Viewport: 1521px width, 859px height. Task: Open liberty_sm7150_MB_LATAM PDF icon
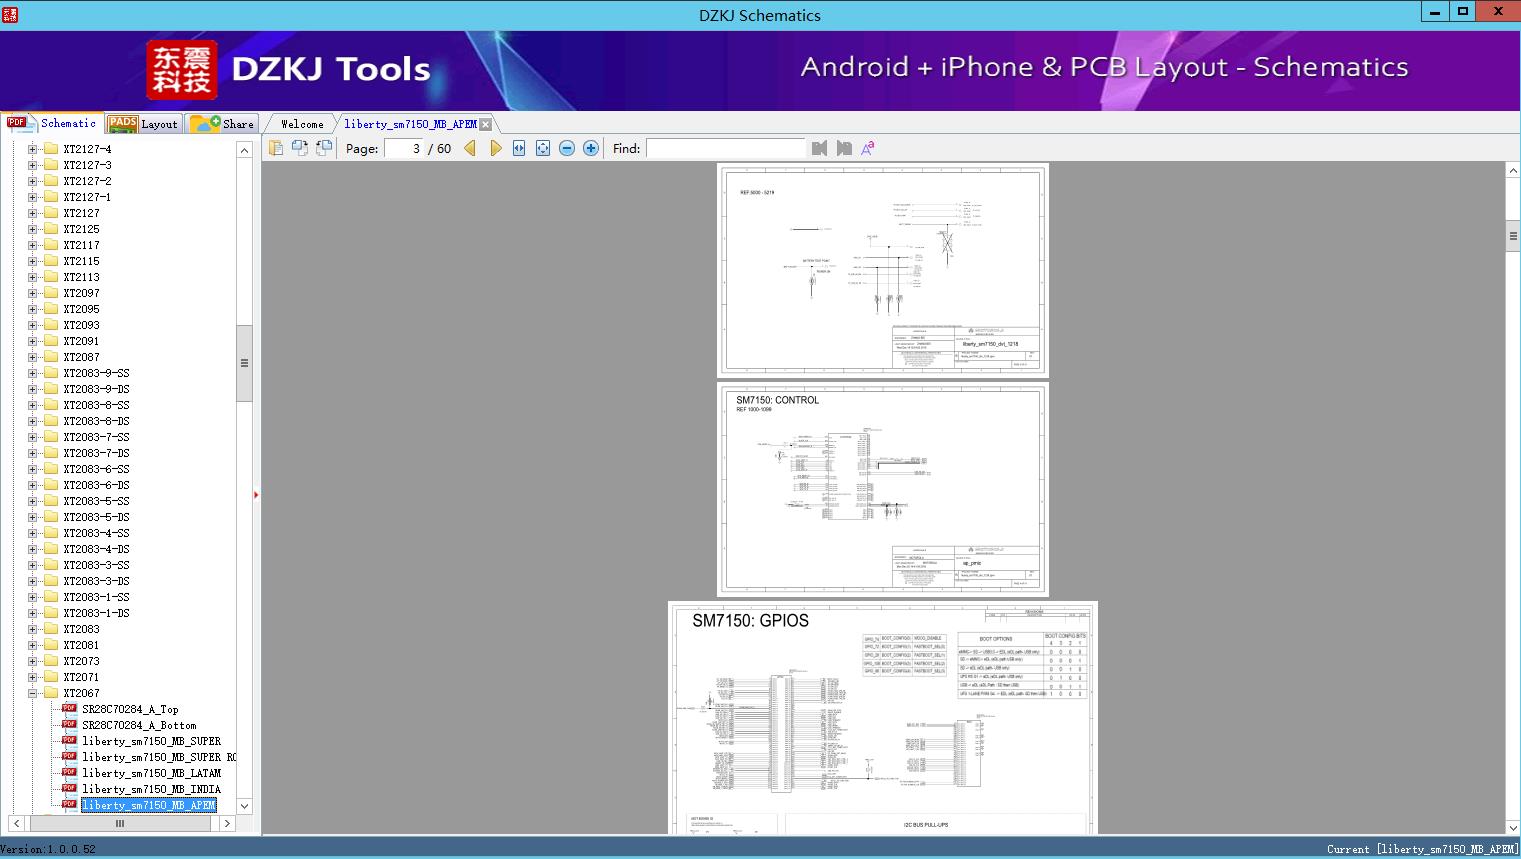pos(69,772)
